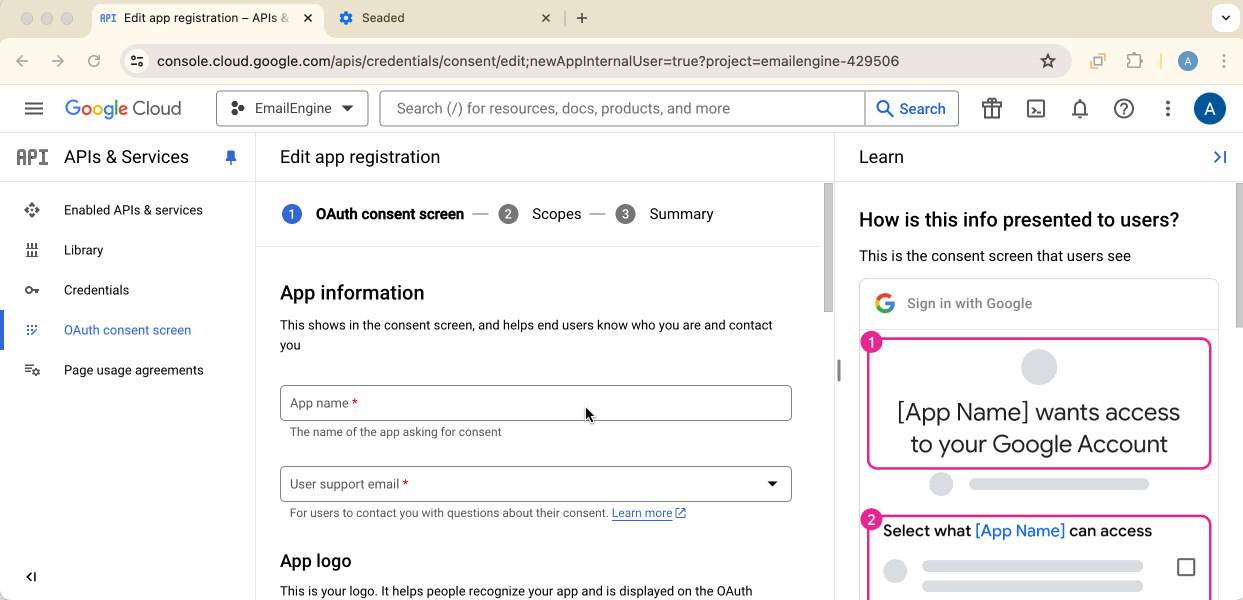
Task: Activate the Cloud Shell terminal
Action: point(1035,108)
